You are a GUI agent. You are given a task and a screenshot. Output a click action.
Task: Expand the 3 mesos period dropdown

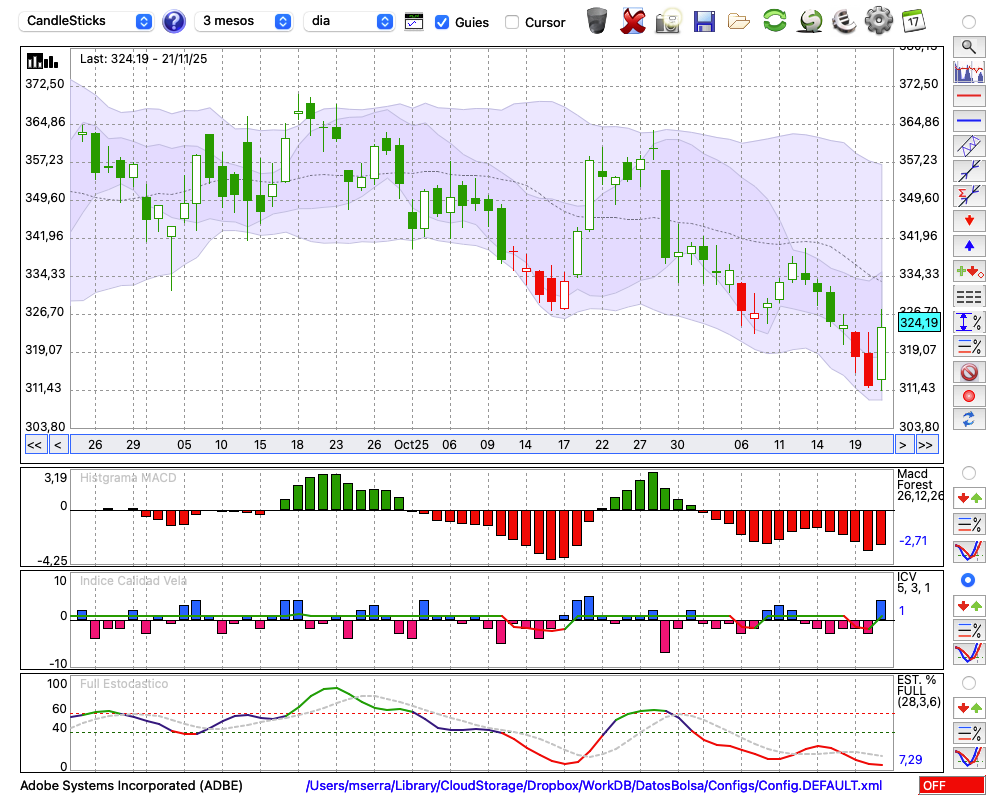(x=244, y=21)
